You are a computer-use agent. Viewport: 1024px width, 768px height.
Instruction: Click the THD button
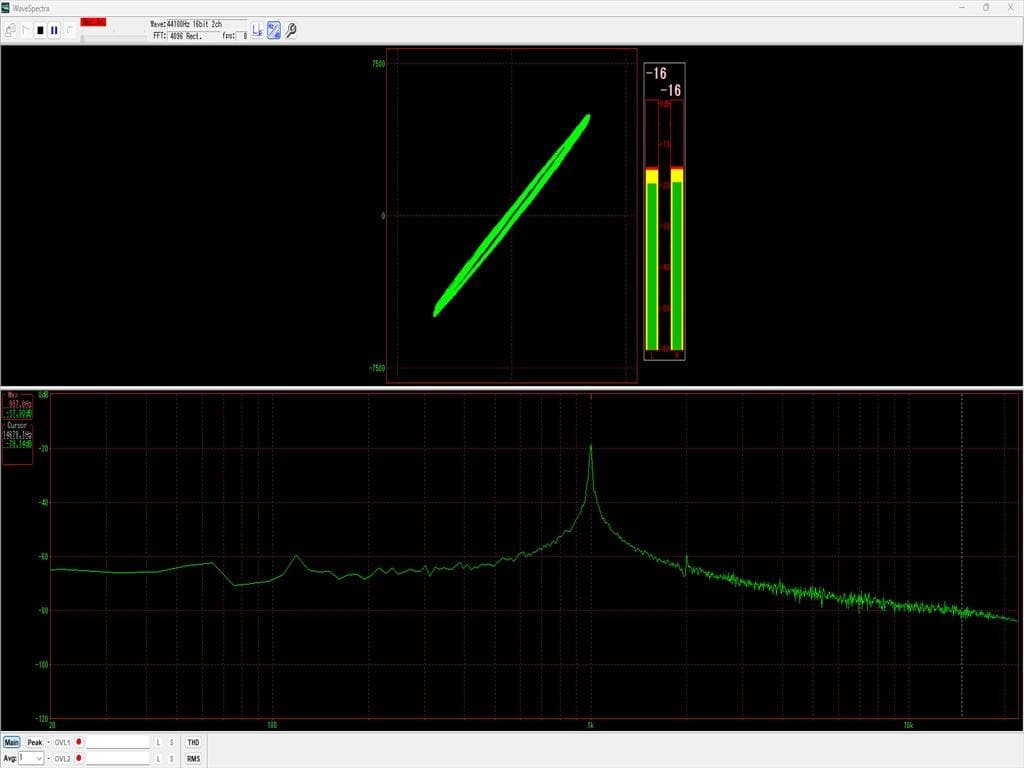click(x=193, y=743)
